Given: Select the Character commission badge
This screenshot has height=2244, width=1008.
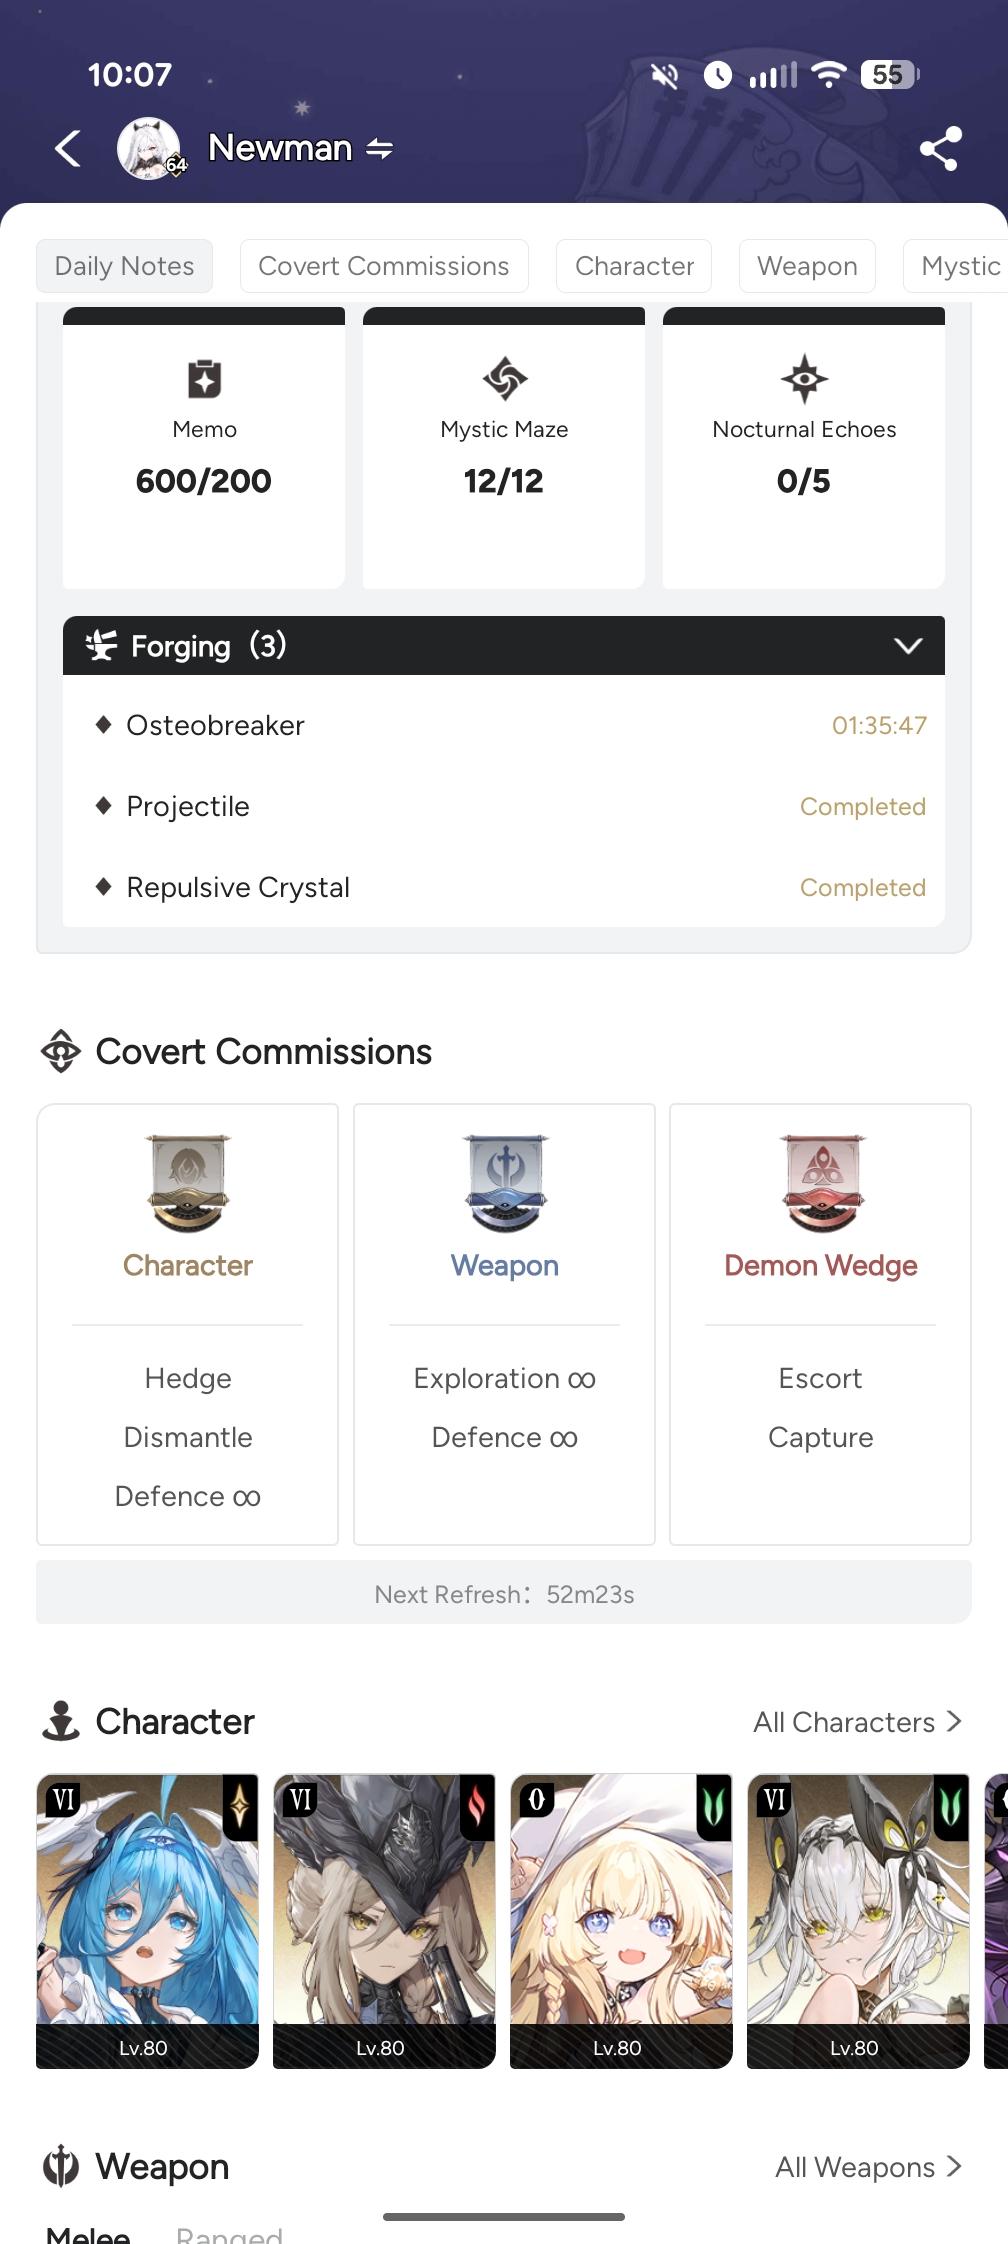Looking at the screenshot, I should 188,1183.
